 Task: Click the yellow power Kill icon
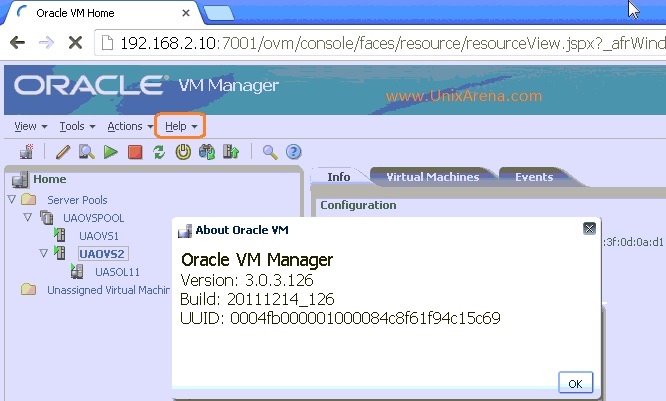(x=183, y=152)
